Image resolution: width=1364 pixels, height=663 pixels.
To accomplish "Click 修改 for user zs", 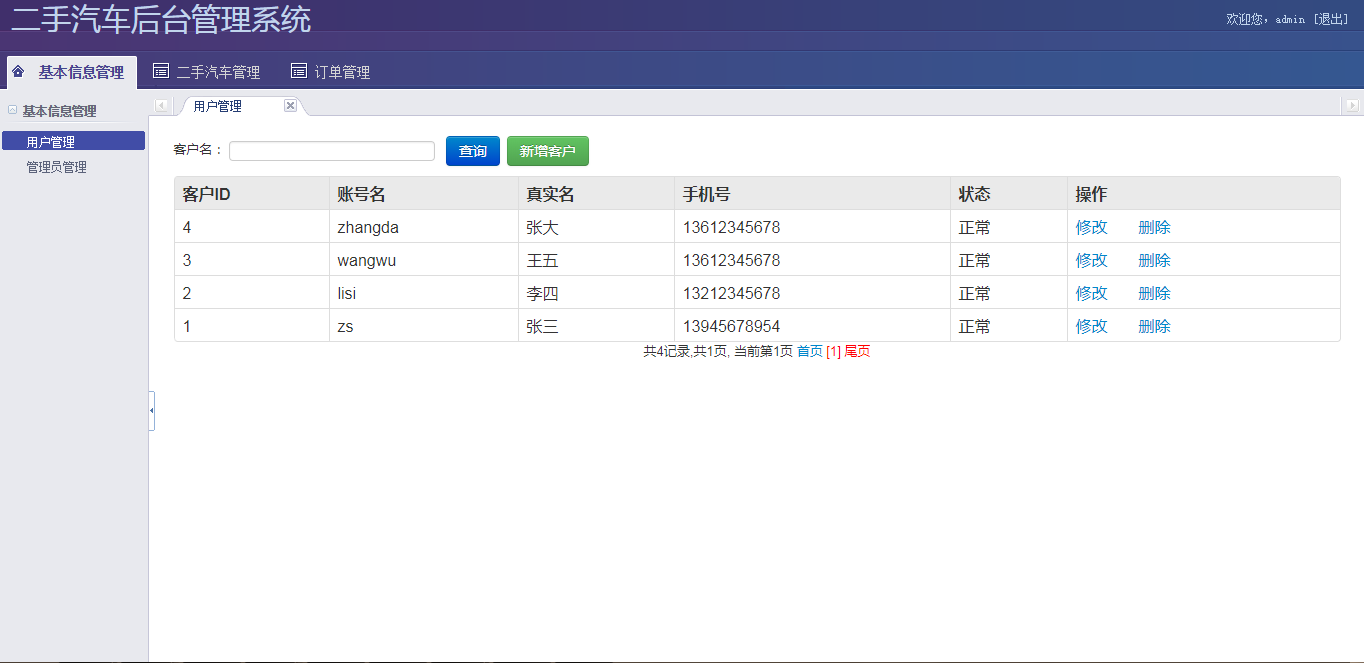I will click(x=1092, y=326).
